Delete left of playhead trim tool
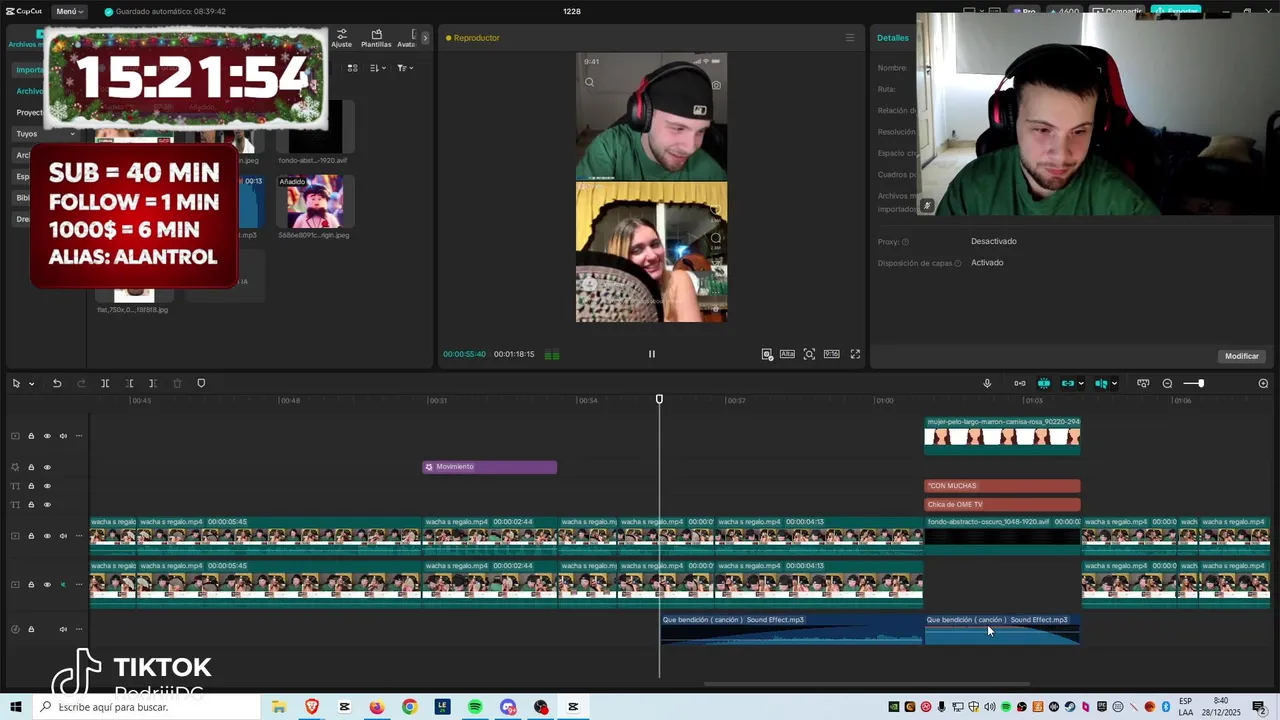 [x=129, y=383]
